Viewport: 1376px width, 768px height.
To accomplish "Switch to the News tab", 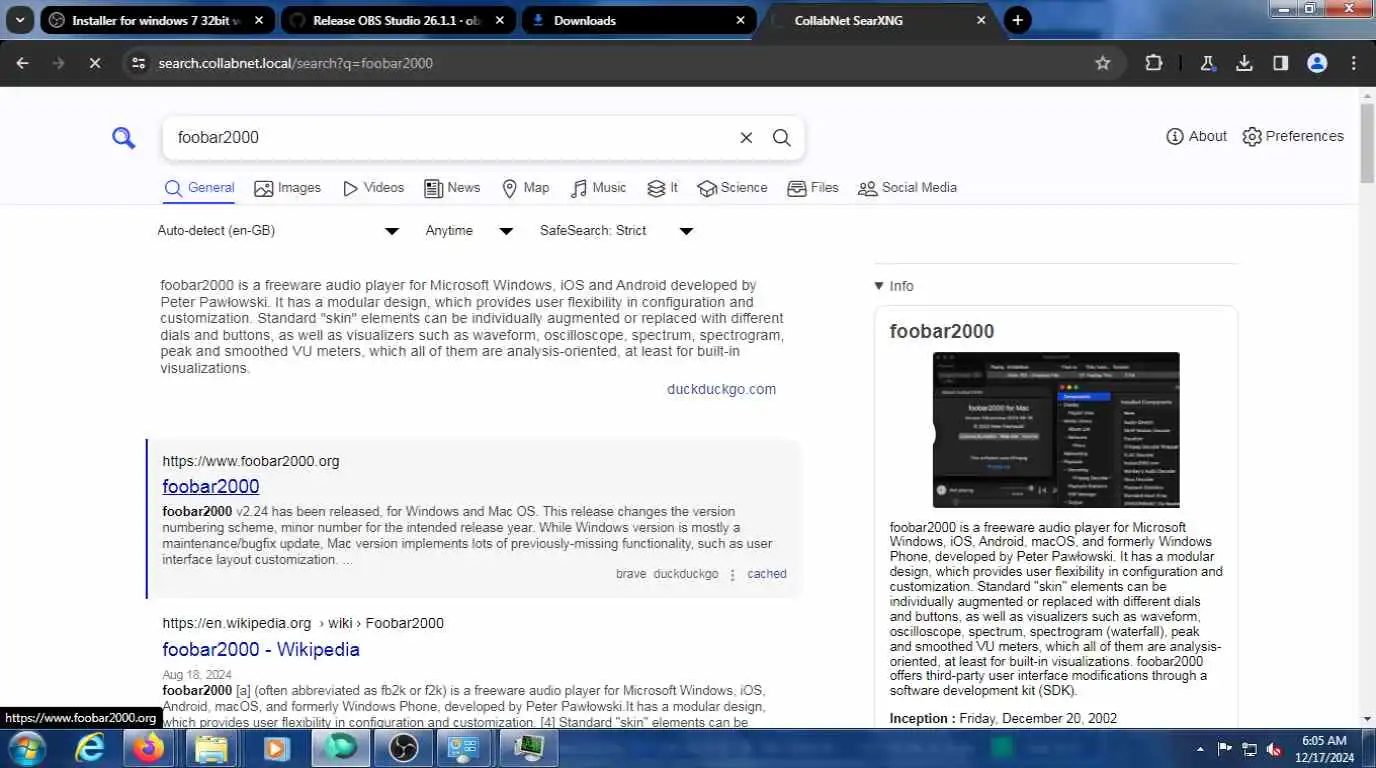I will tap(452, 188).
